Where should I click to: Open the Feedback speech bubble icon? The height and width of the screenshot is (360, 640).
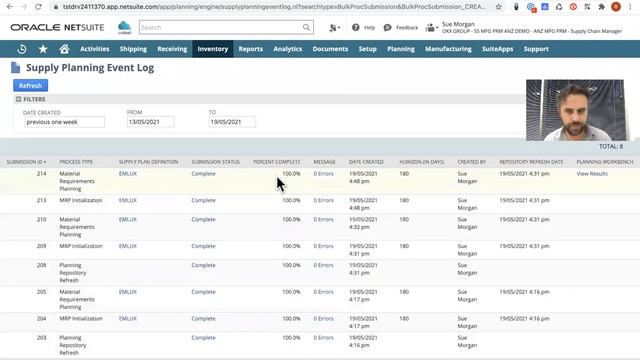coord(387,27)
